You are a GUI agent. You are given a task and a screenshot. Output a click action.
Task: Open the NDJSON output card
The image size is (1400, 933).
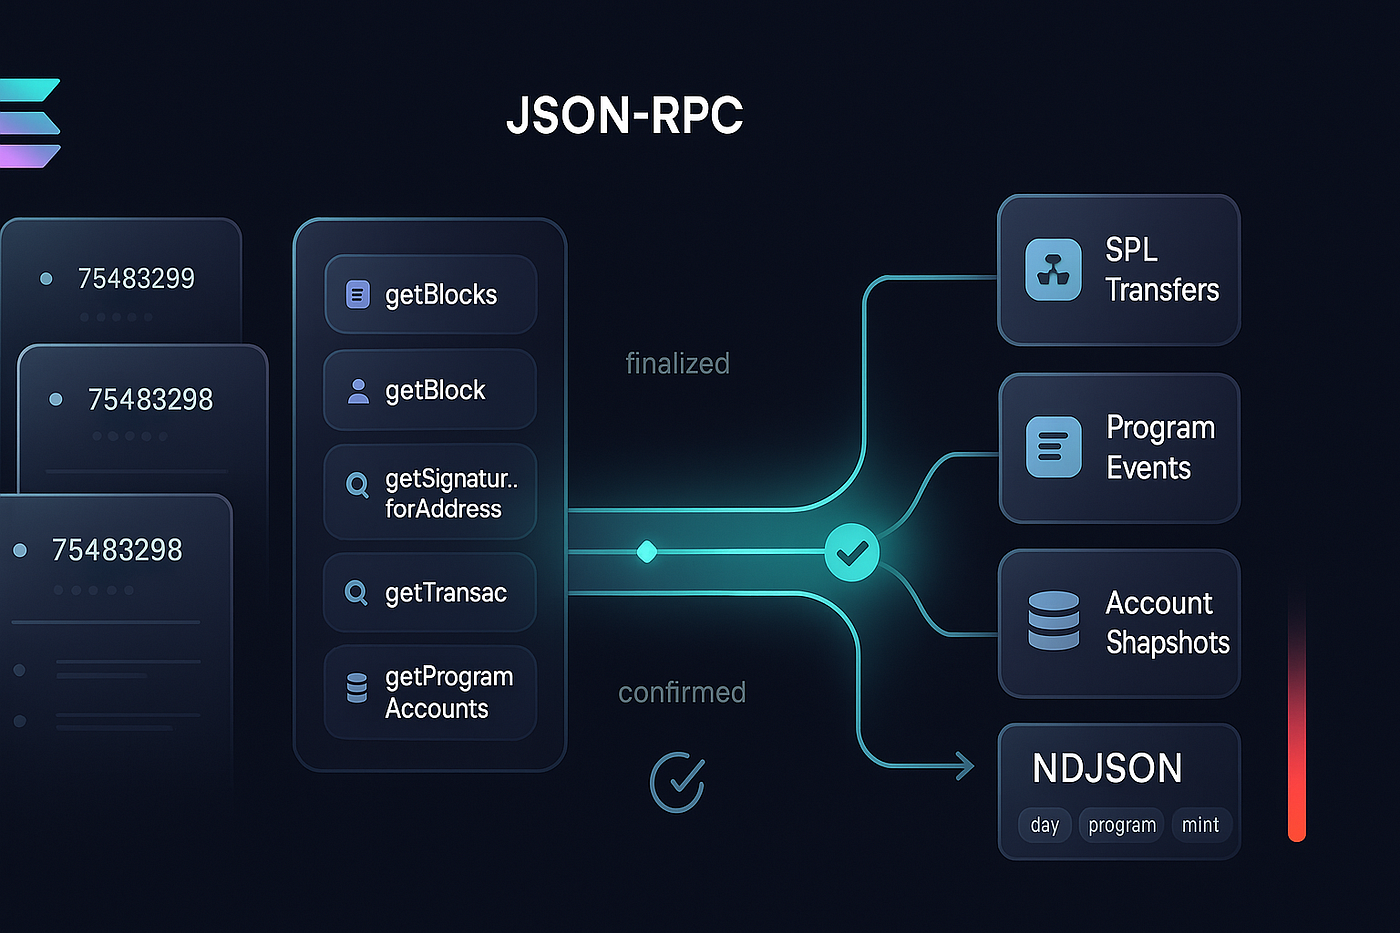click(1119, 791)
